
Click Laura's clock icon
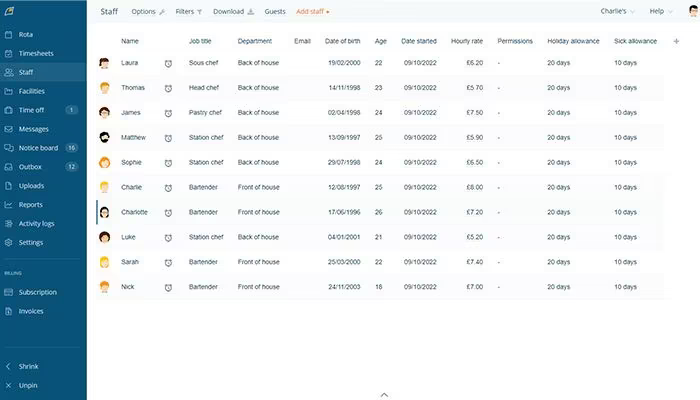[x=168, y=63]
